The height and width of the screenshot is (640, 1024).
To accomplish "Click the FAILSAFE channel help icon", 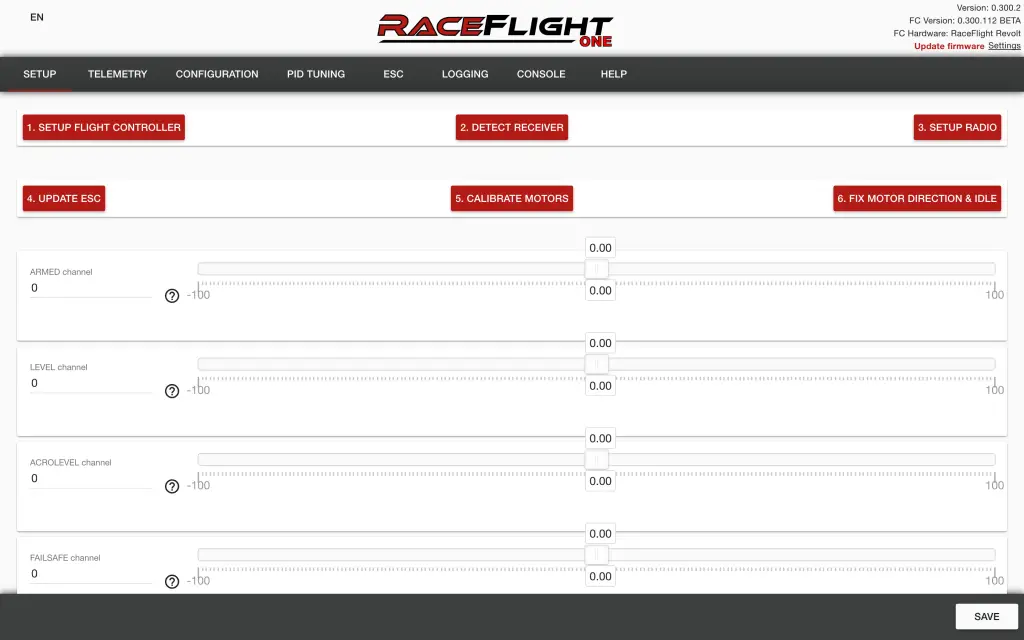I will click(171, 581).
